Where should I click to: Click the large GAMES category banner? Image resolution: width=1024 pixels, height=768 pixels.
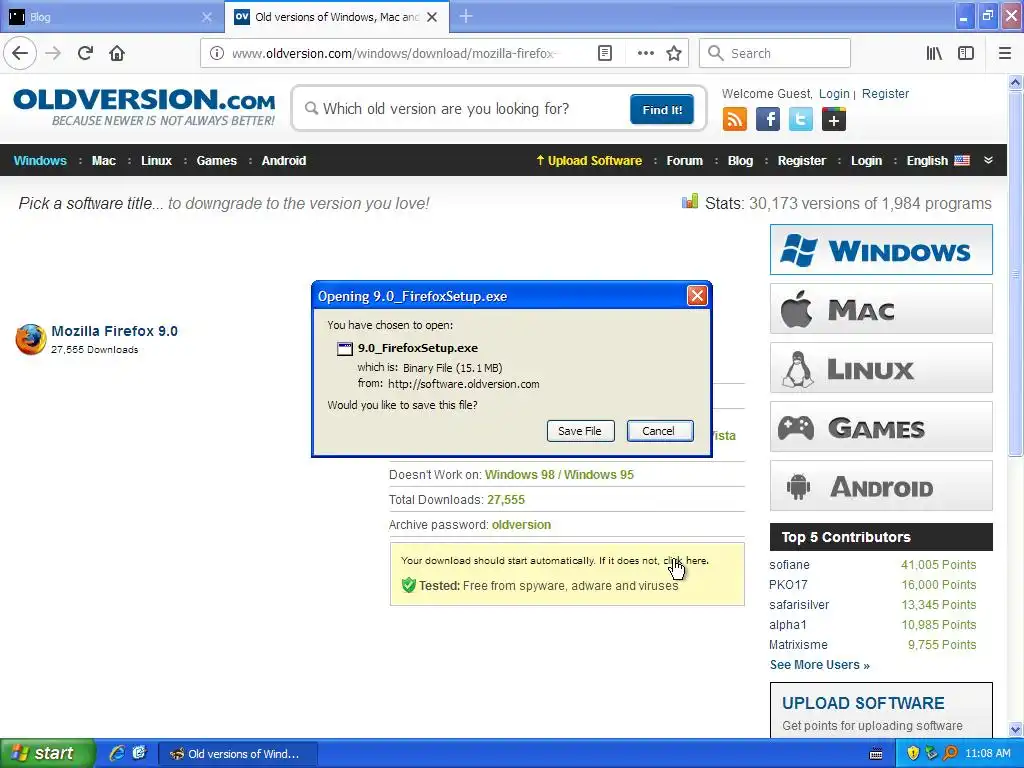pos(881,426)
